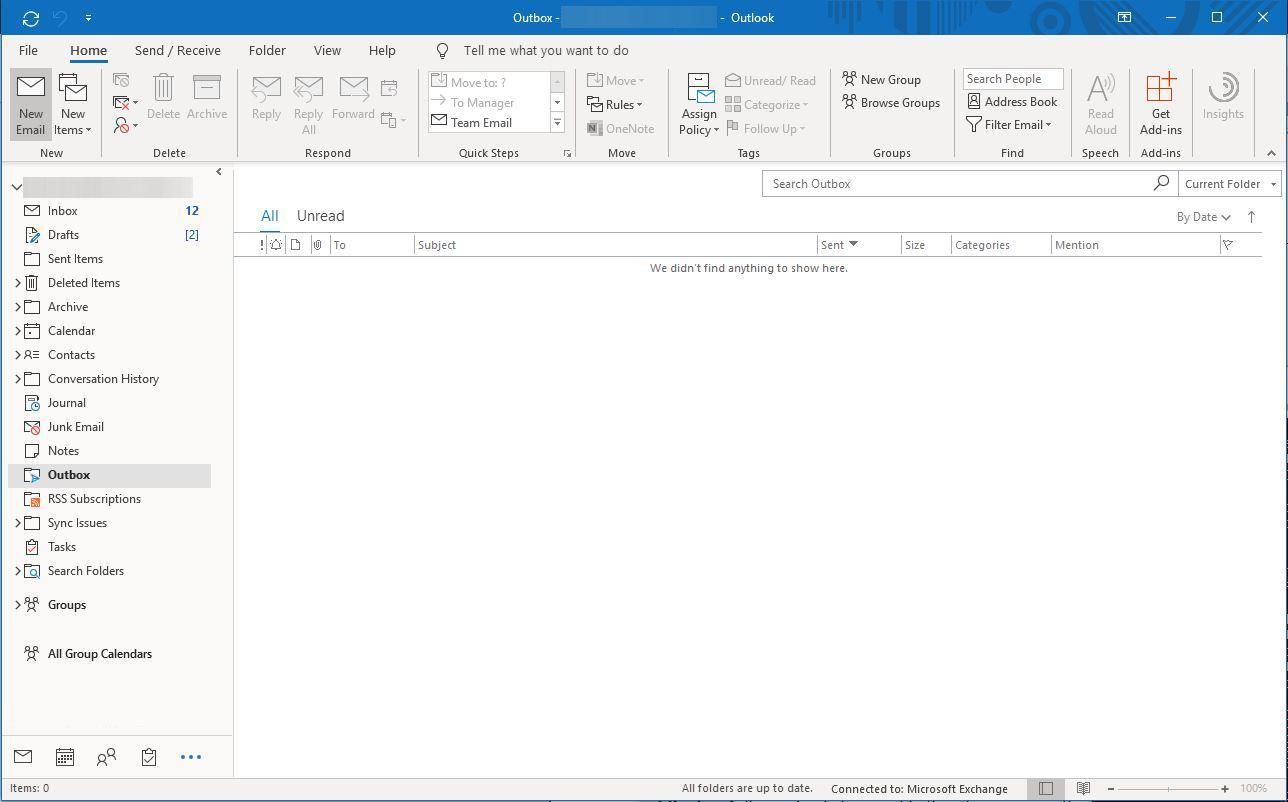The width and height of the screenshot is (1288, 802).
Task: Click the New Email button
Action: [30, 104]
